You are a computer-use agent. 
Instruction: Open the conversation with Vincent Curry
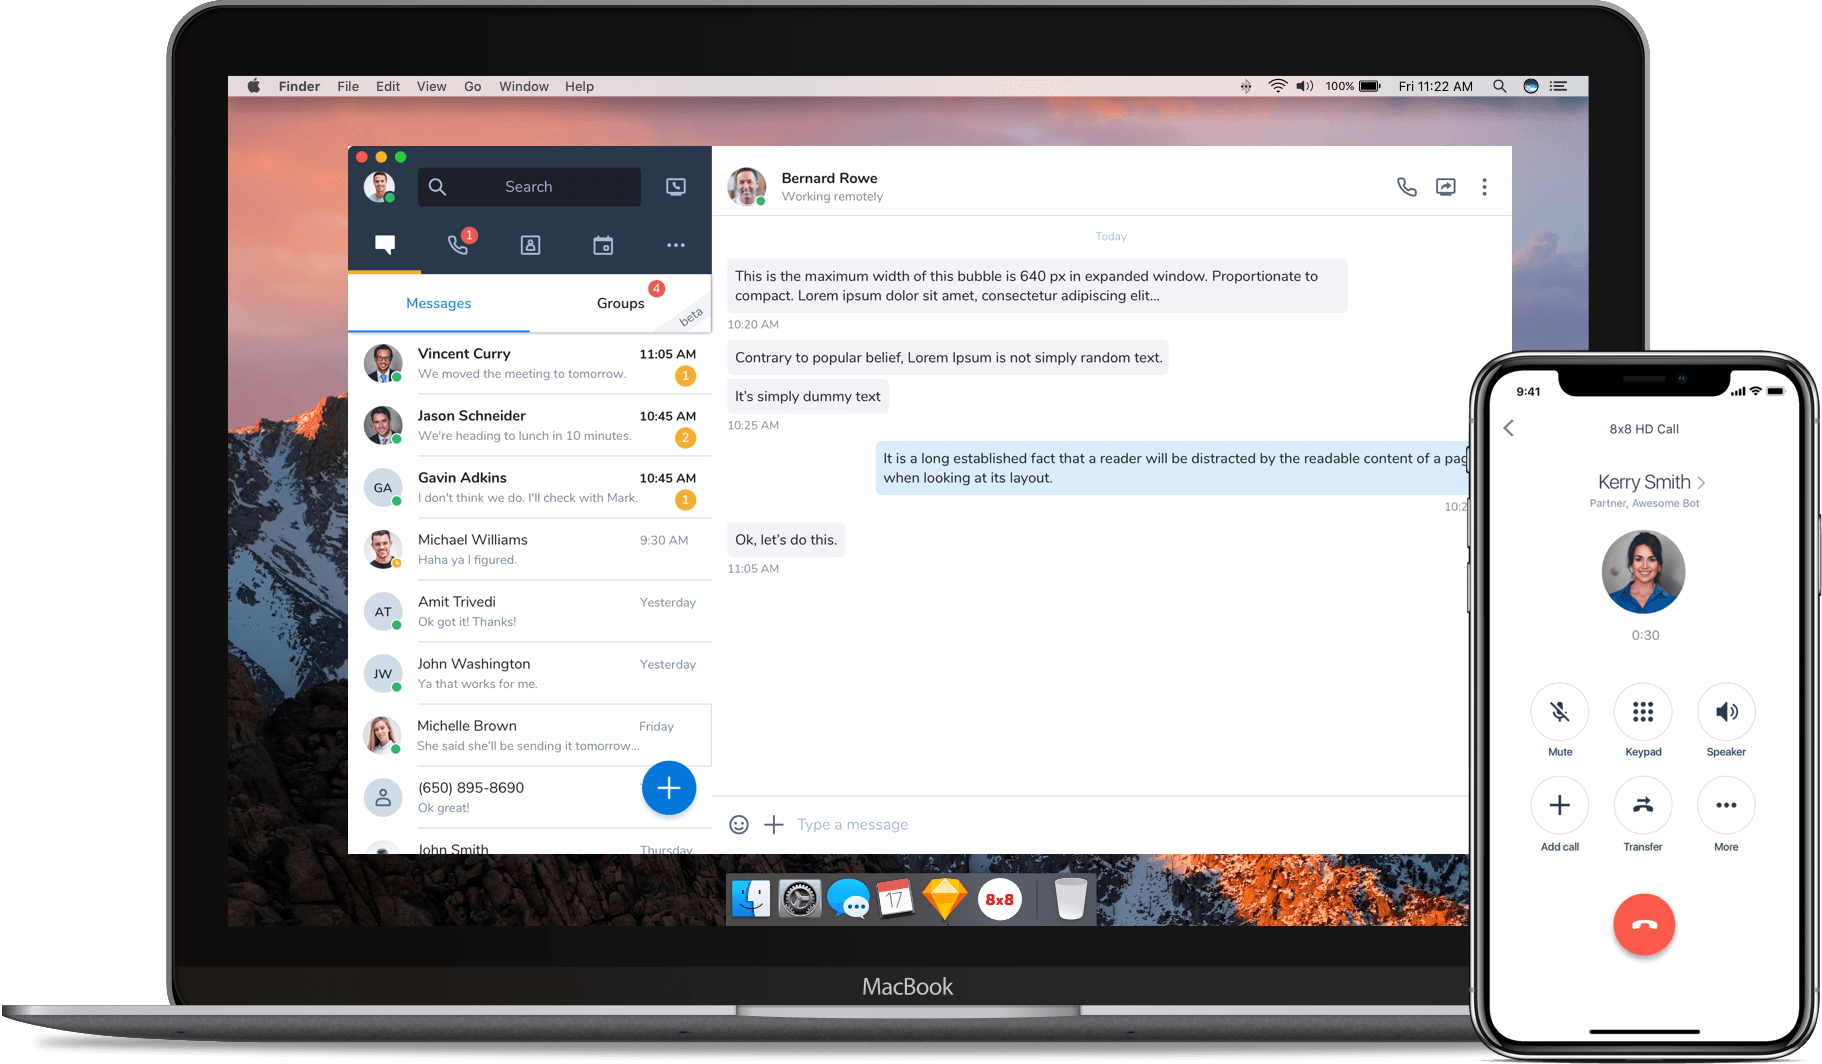click(530, 363)
